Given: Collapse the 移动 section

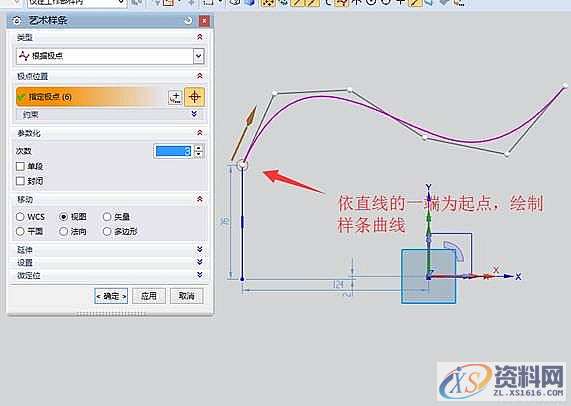Looking at the screenshot, I should 200,199.
